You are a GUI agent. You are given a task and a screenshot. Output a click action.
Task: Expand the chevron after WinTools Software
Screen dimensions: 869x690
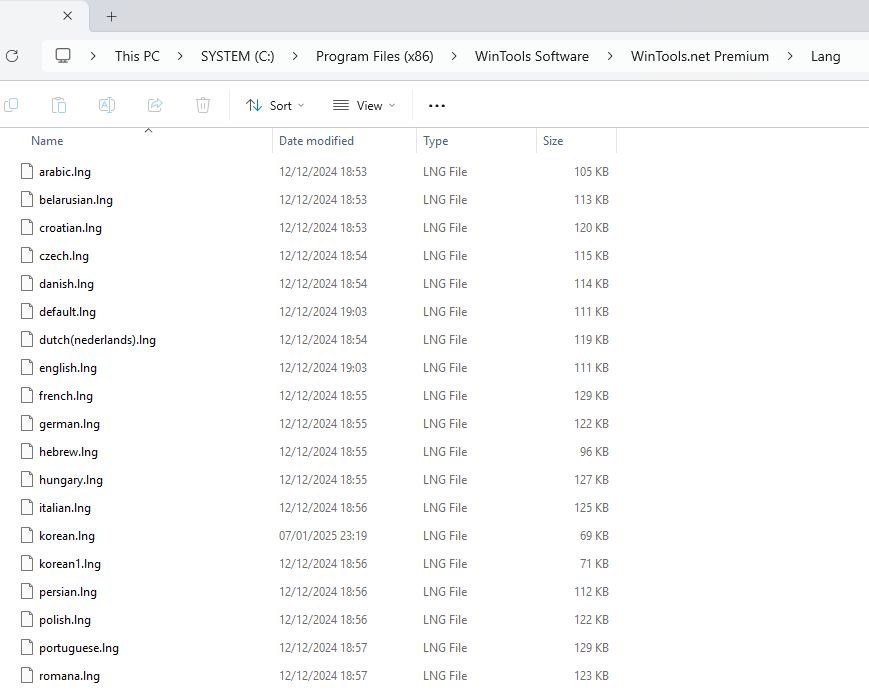click(x=610, y=57)
